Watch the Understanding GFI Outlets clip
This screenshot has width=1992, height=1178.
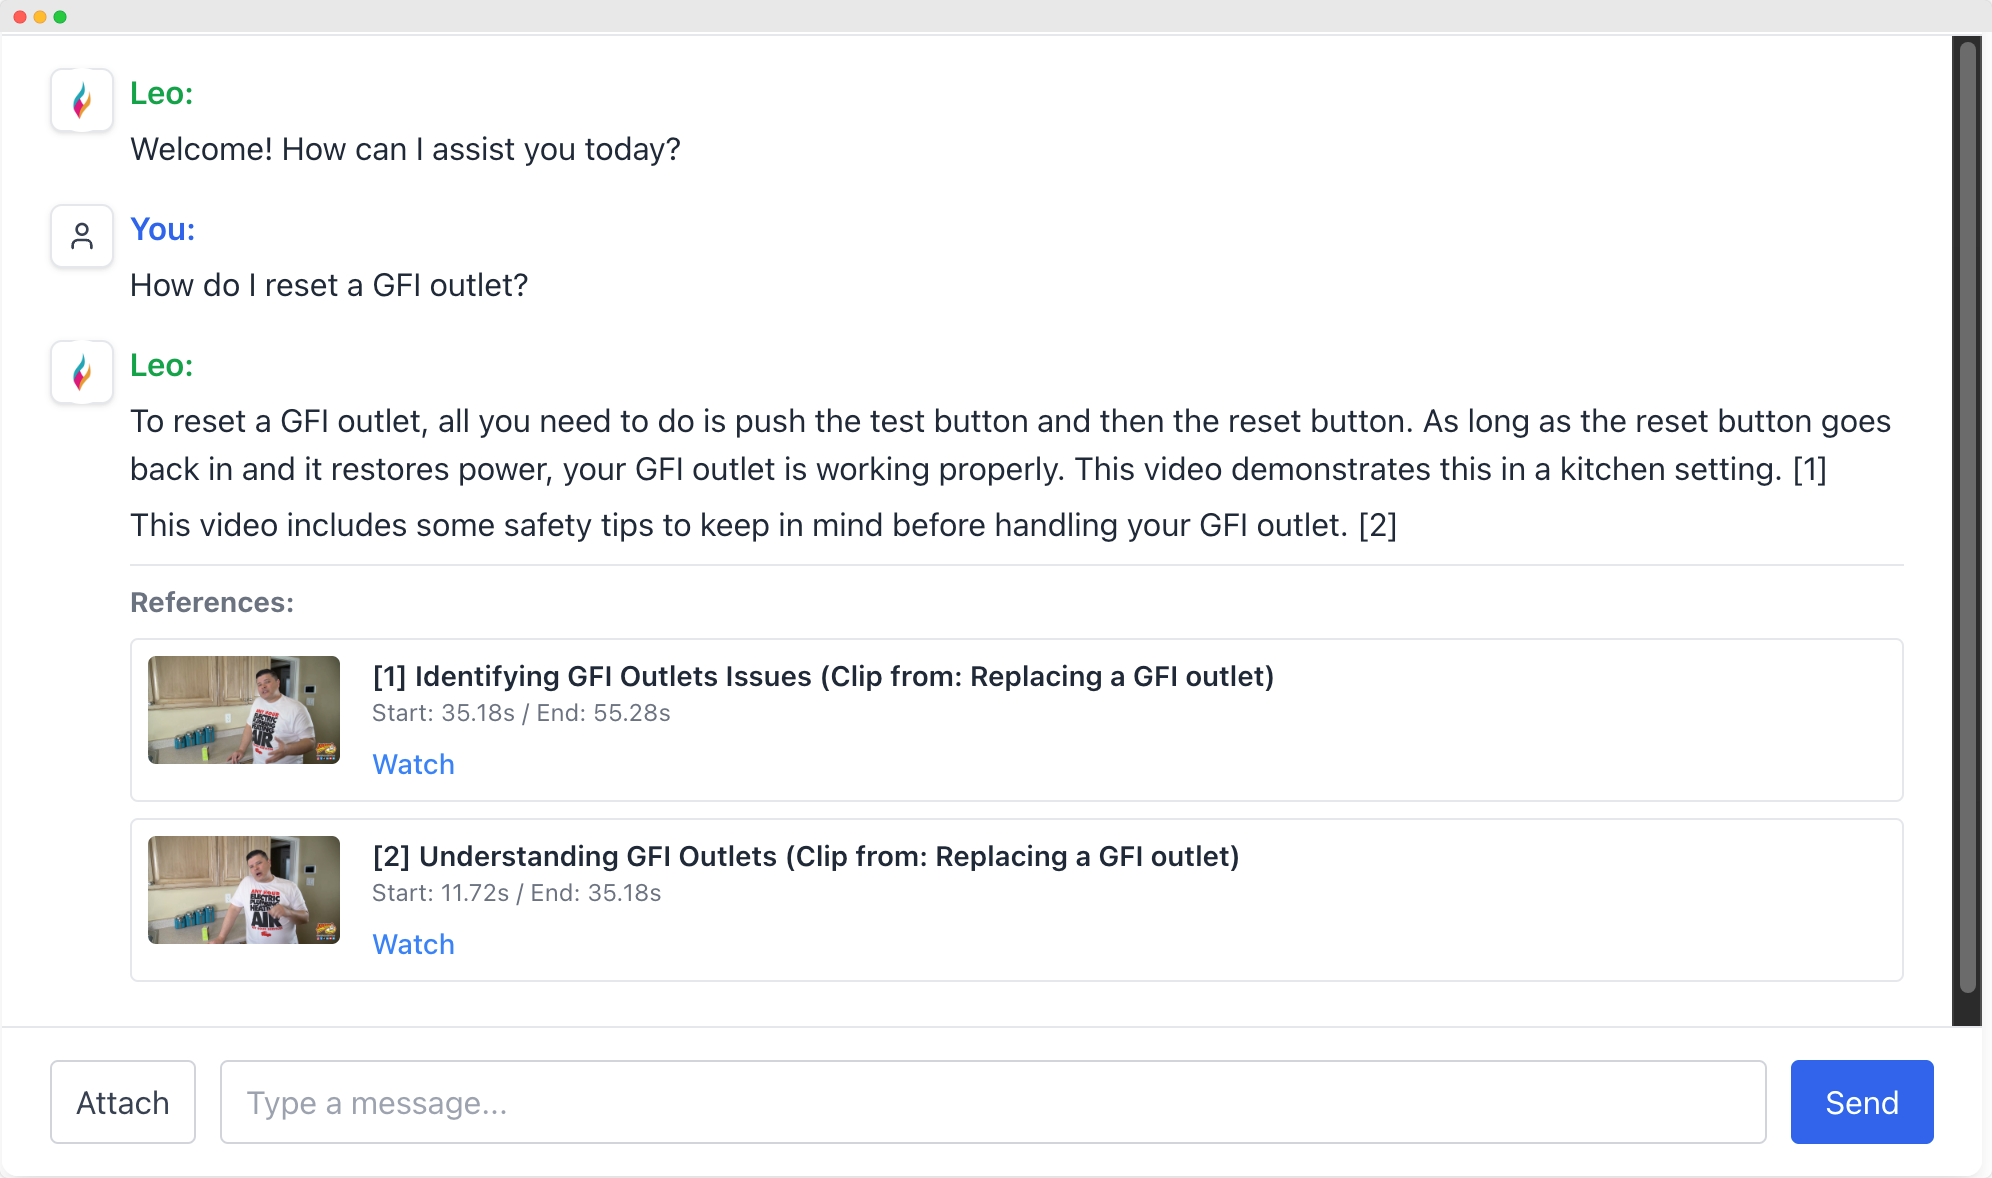(x=413, y=944)
